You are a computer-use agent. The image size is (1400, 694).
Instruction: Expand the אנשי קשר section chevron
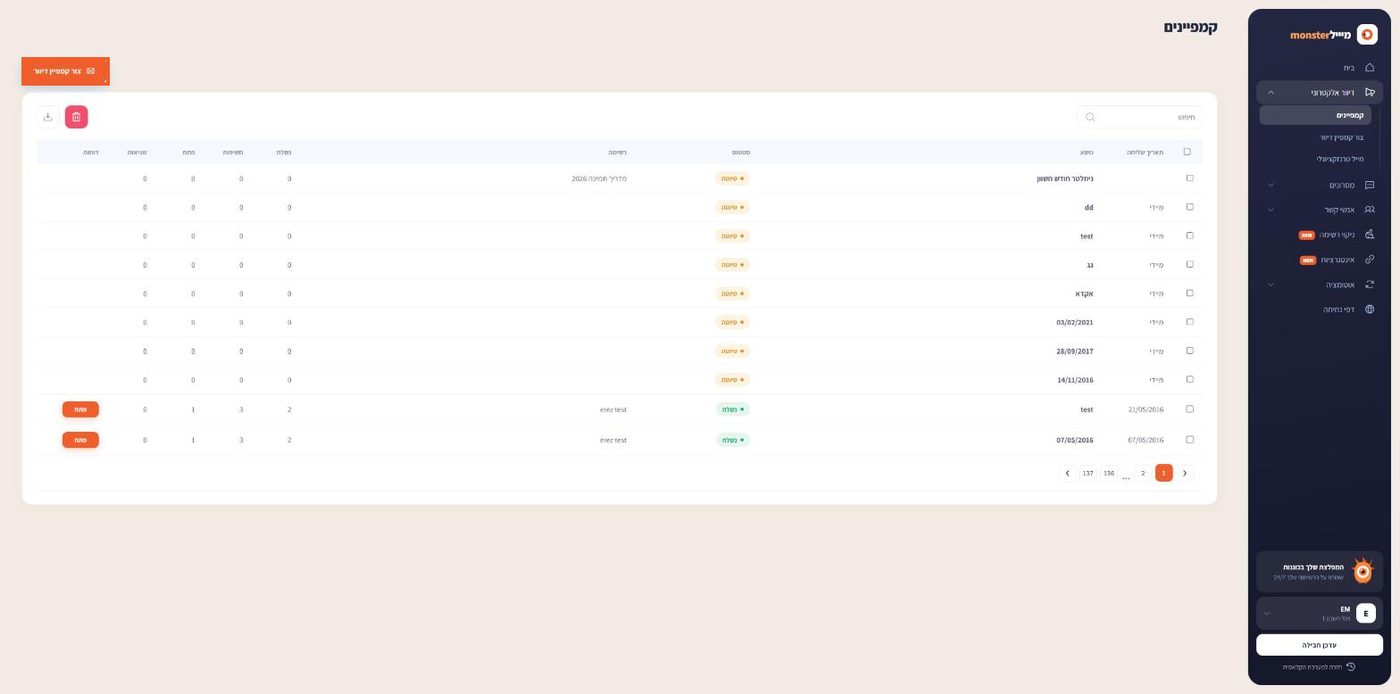click(1271, 210)
